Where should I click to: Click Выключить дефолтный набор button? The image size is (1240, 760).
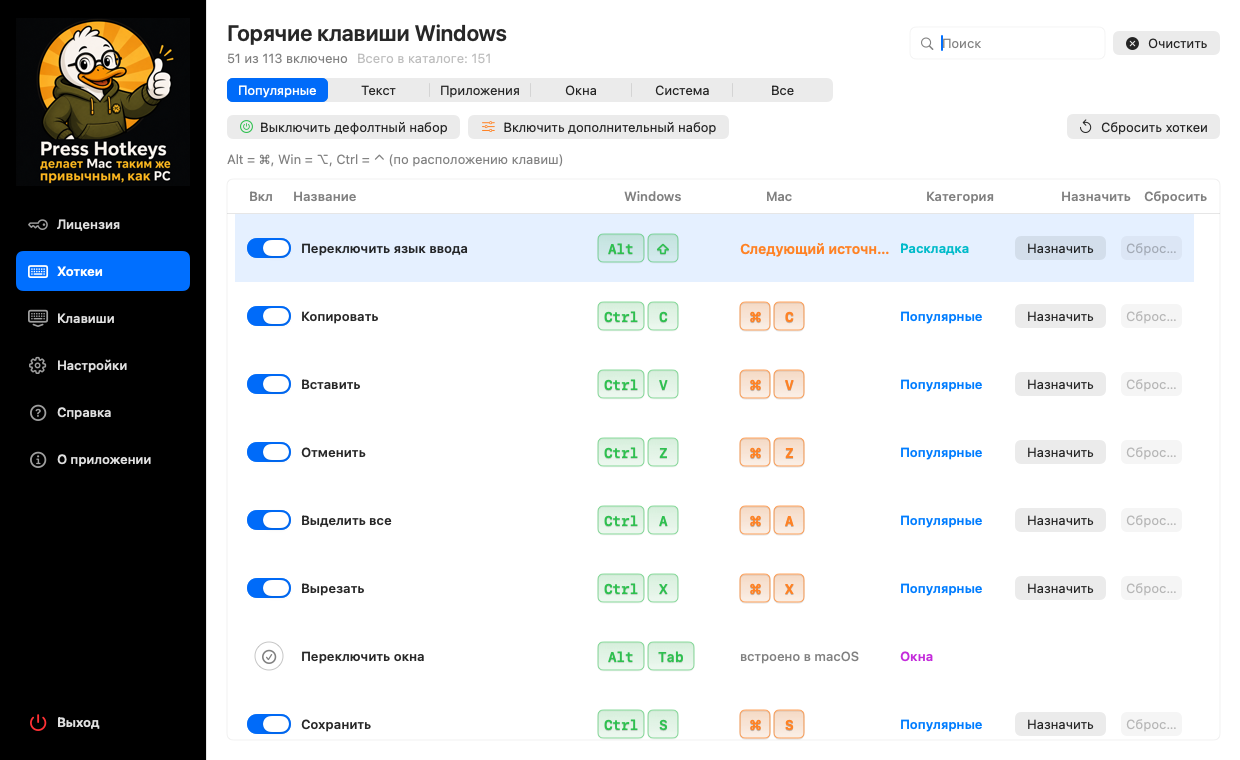(344, 127)
